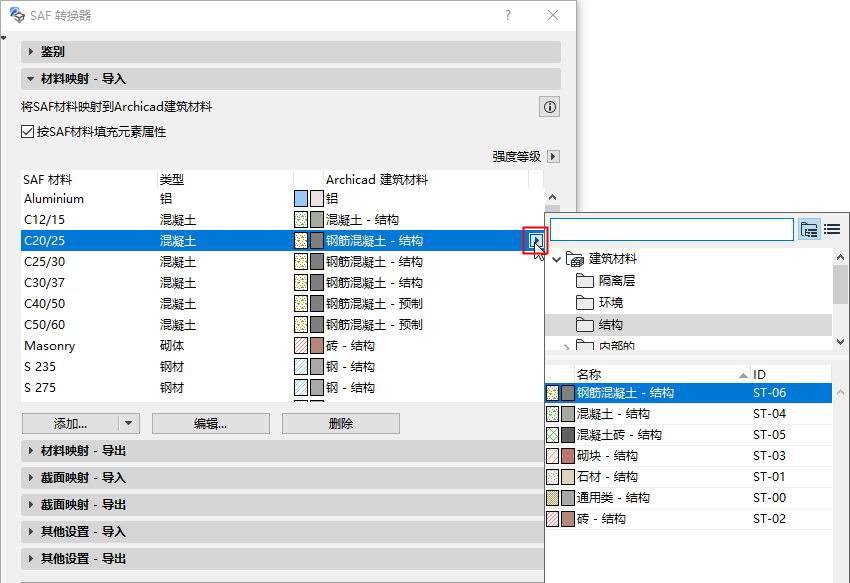Select 石材 - 结构 in popup list
Screen dimensions: 850x583
[x=688, y=477]
